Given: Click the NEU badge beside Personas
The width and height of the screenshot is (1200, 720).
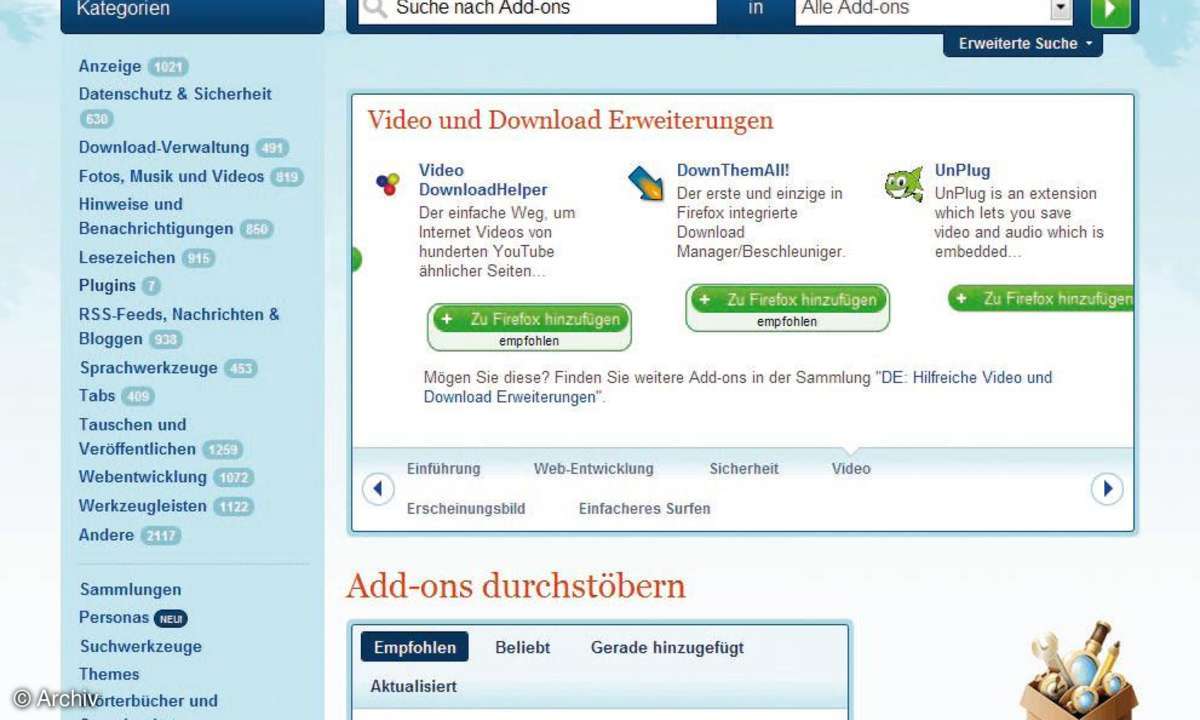Looking at the screenshot, I should [171, 619].
